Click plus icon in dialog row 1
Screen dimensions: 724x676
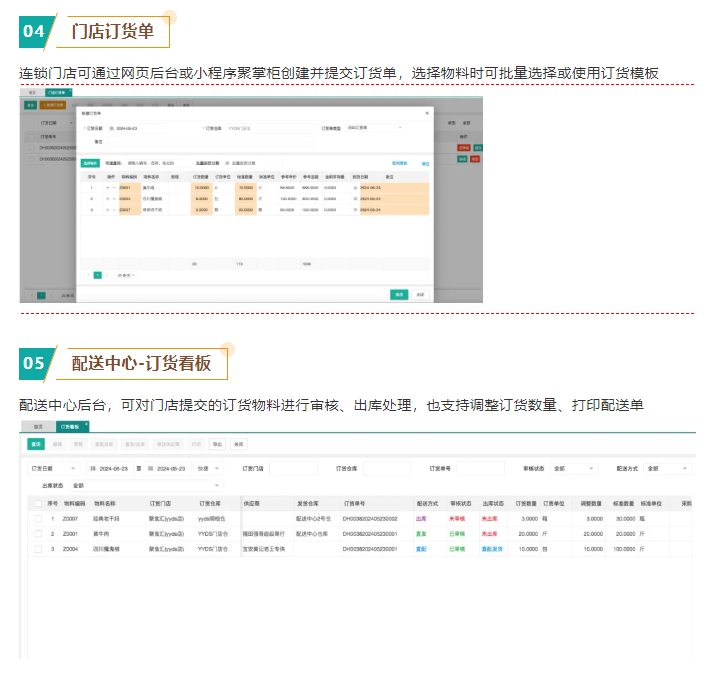pyautogui.click(x=108, y=188)
